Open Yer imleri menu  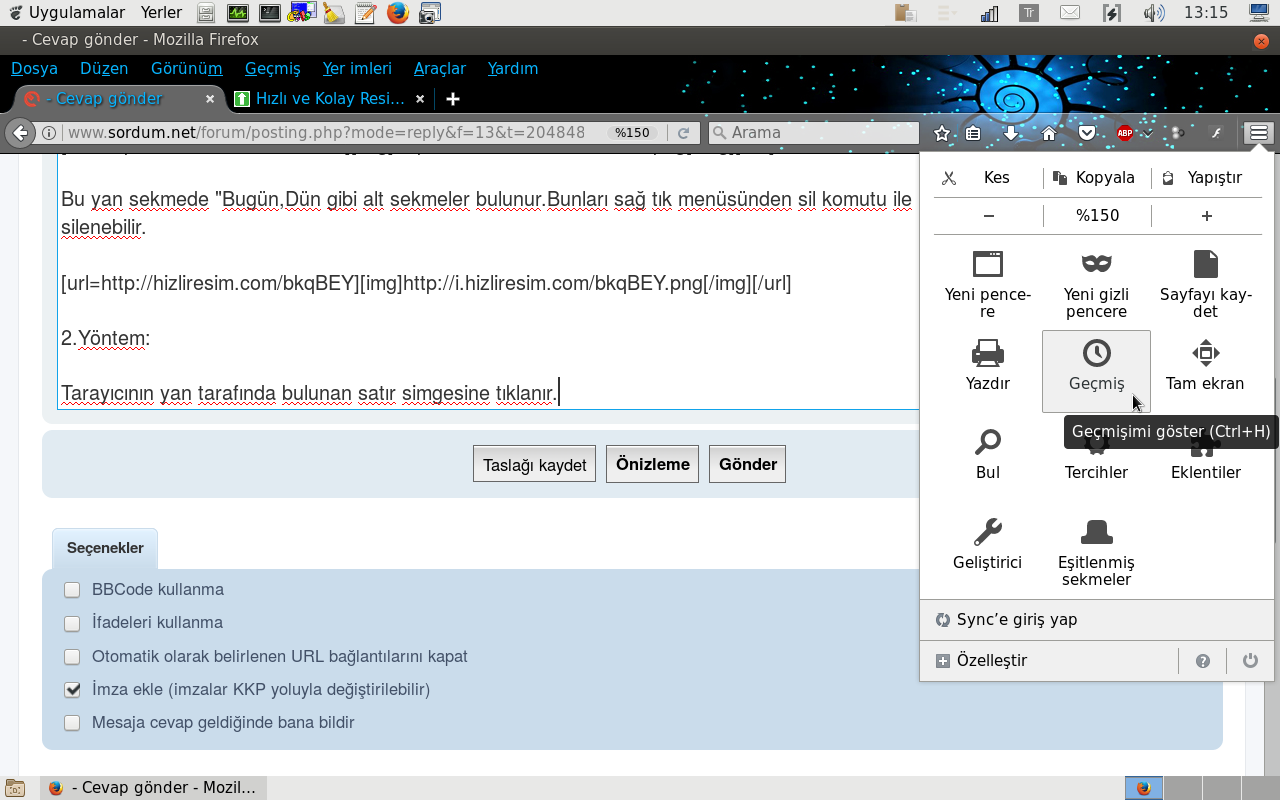pos(357,68)
